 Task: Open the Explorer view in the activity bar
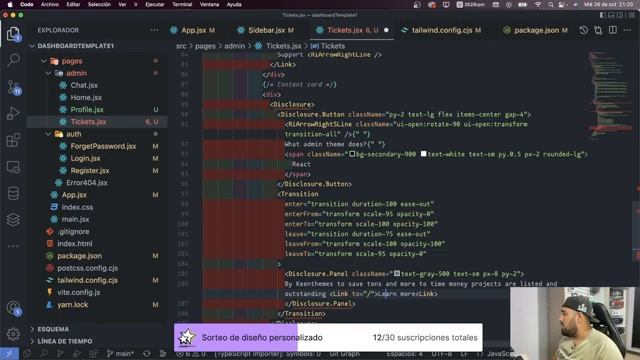point(13,33)
